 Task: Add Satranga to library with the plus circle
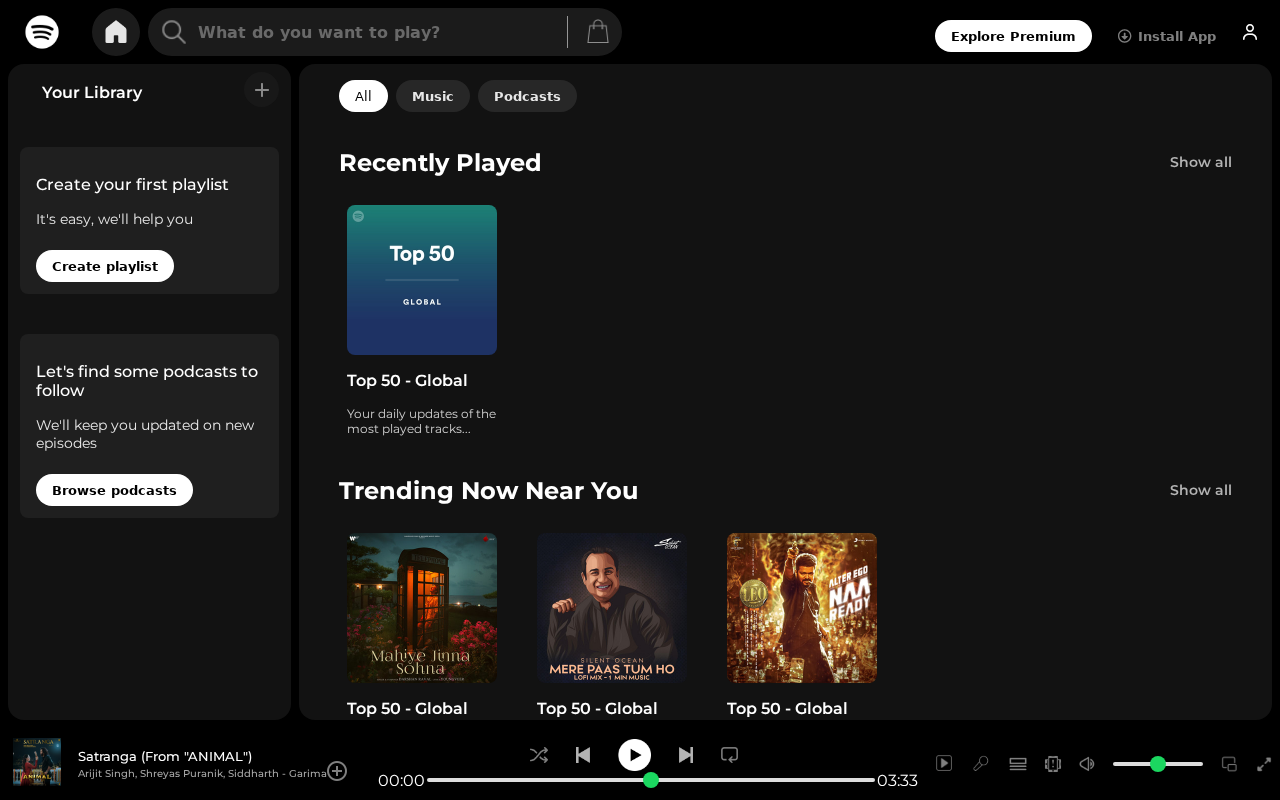point(338,770)
